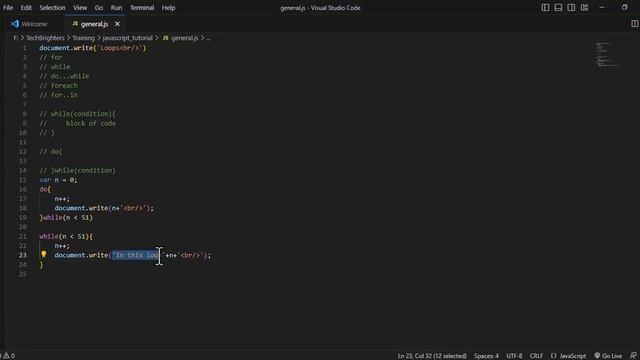Click the document.write('Loops<br/>') line
This screenshot has width=640, height=360.
point(93,48)
